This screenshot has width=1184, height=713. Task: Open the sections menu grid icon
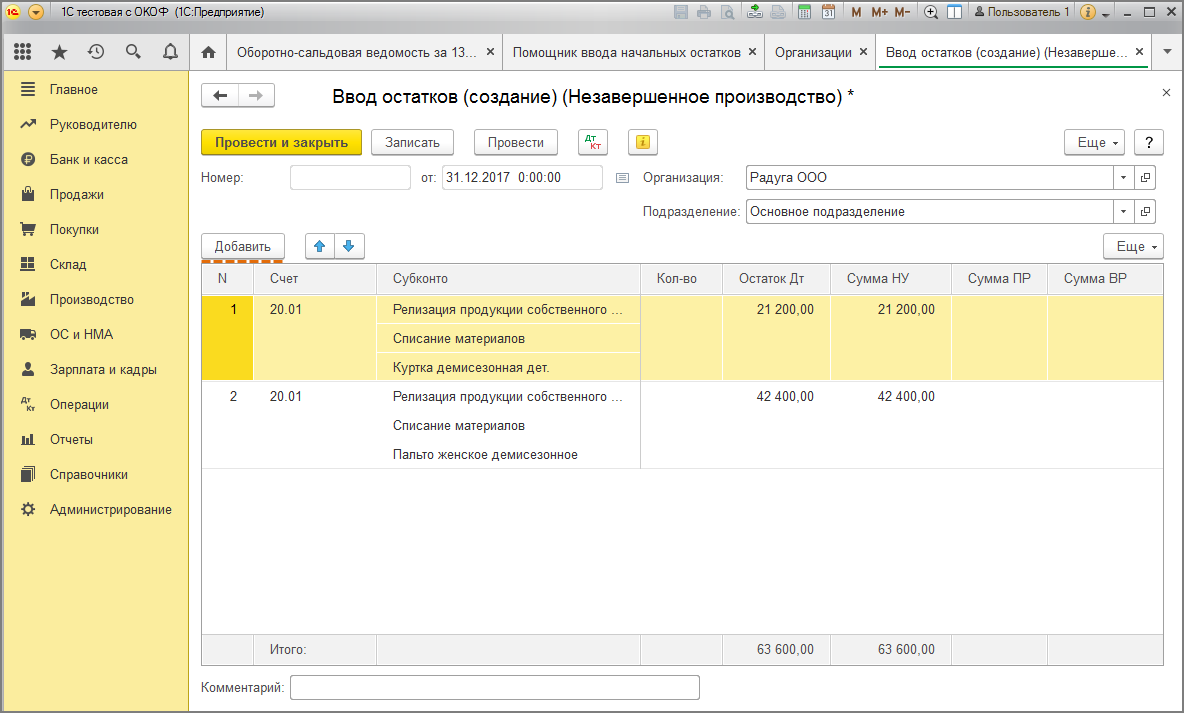22,52
